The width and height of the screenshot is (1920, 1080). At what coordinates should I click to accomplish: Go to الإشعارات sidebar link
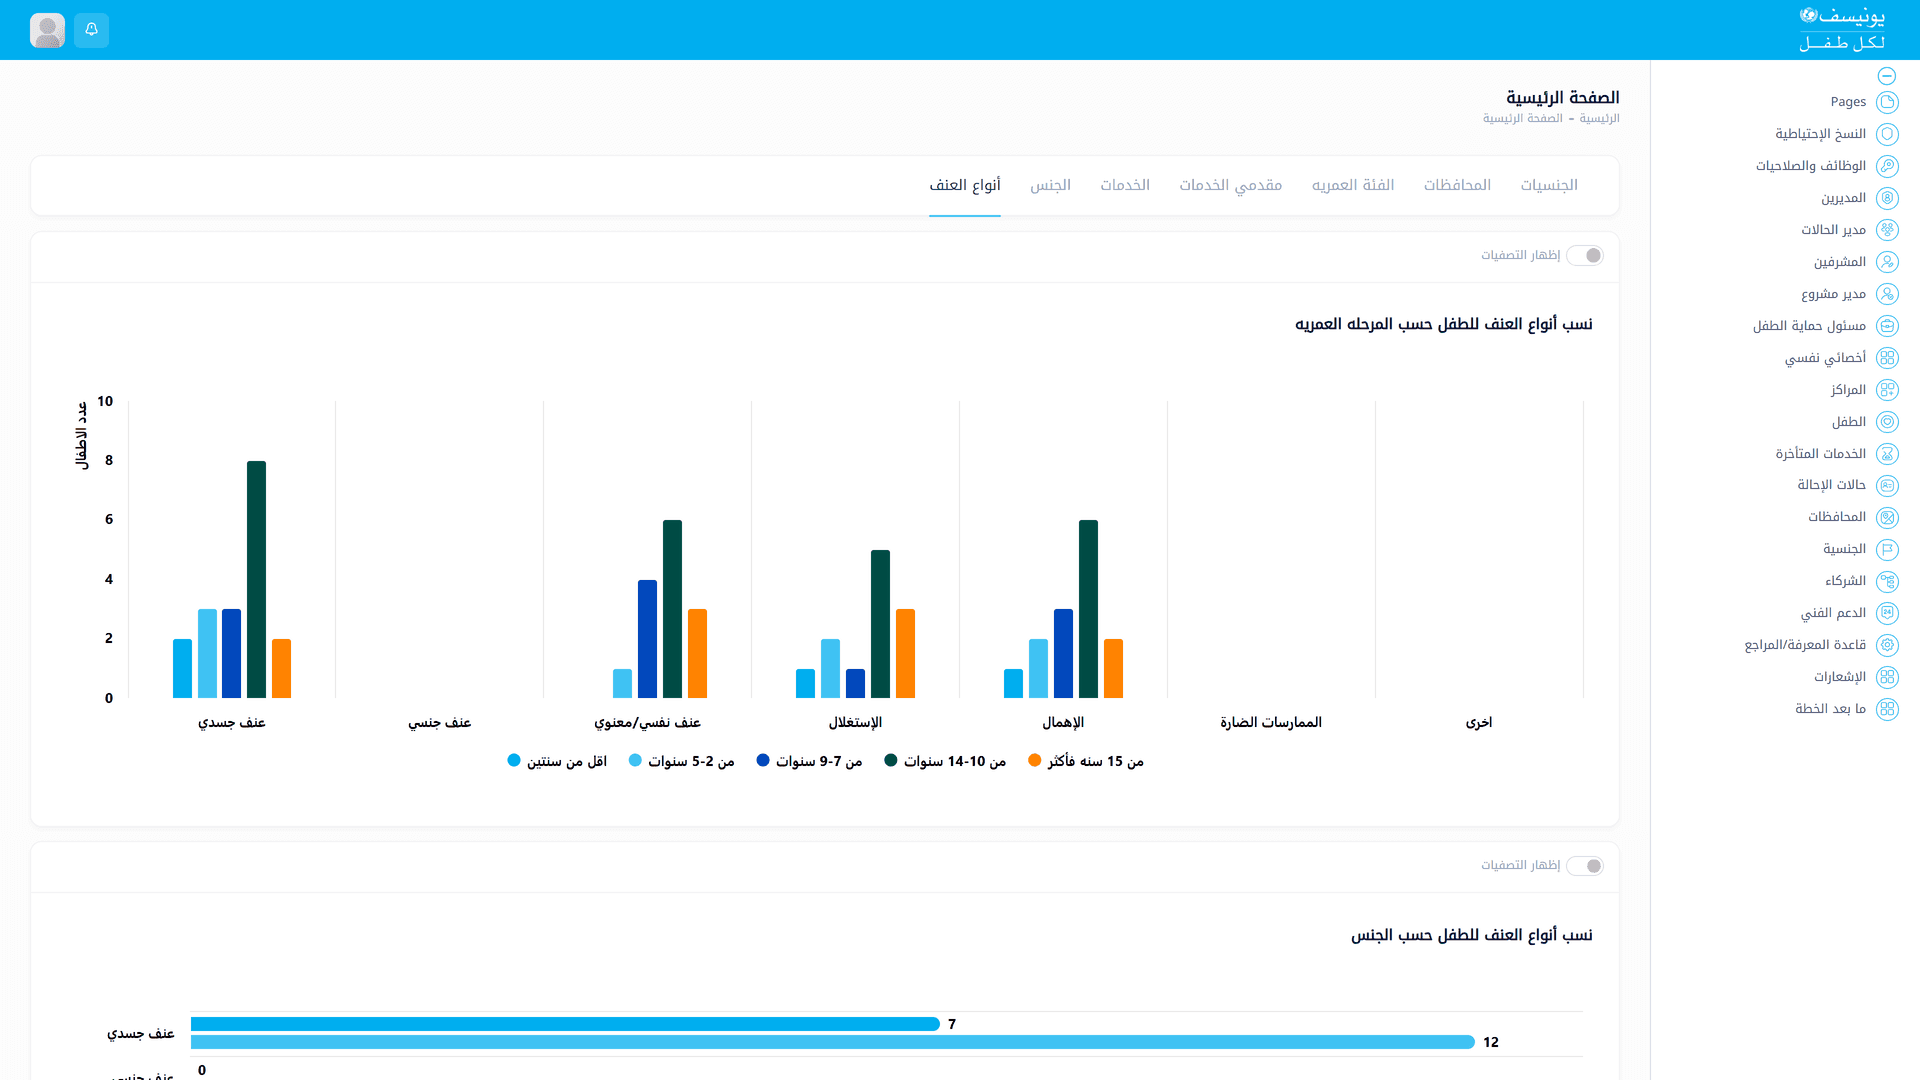(x=1840, y=677)
